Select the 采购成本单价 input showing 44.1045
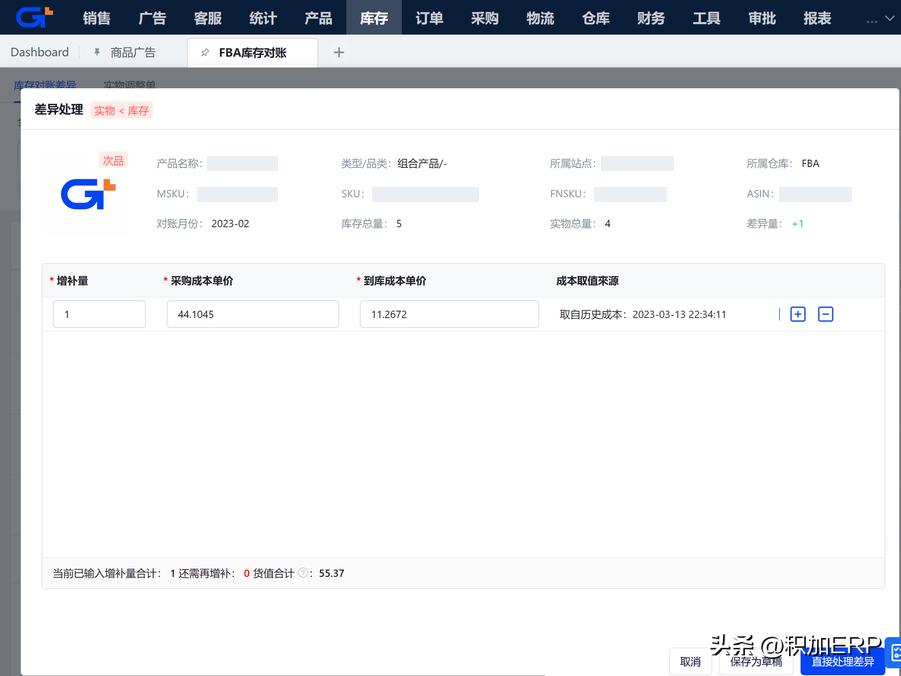Screen dimensions: 901x676 [253, 314]
